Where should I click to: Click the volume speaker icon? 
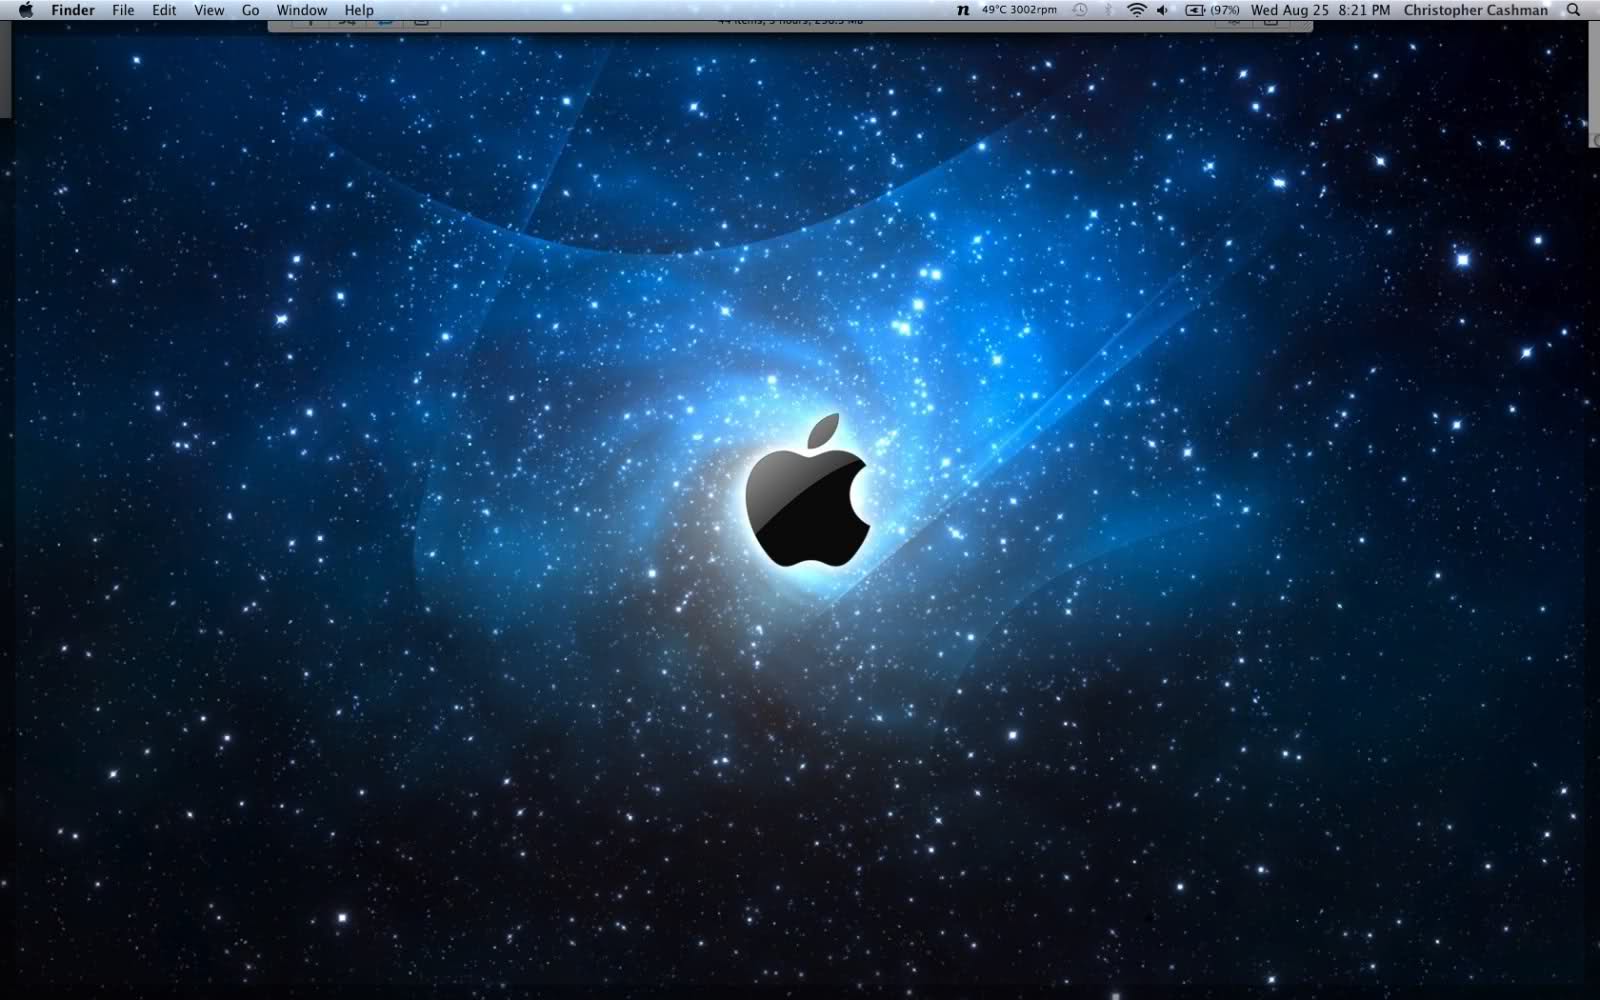(x=1163, y=10)
